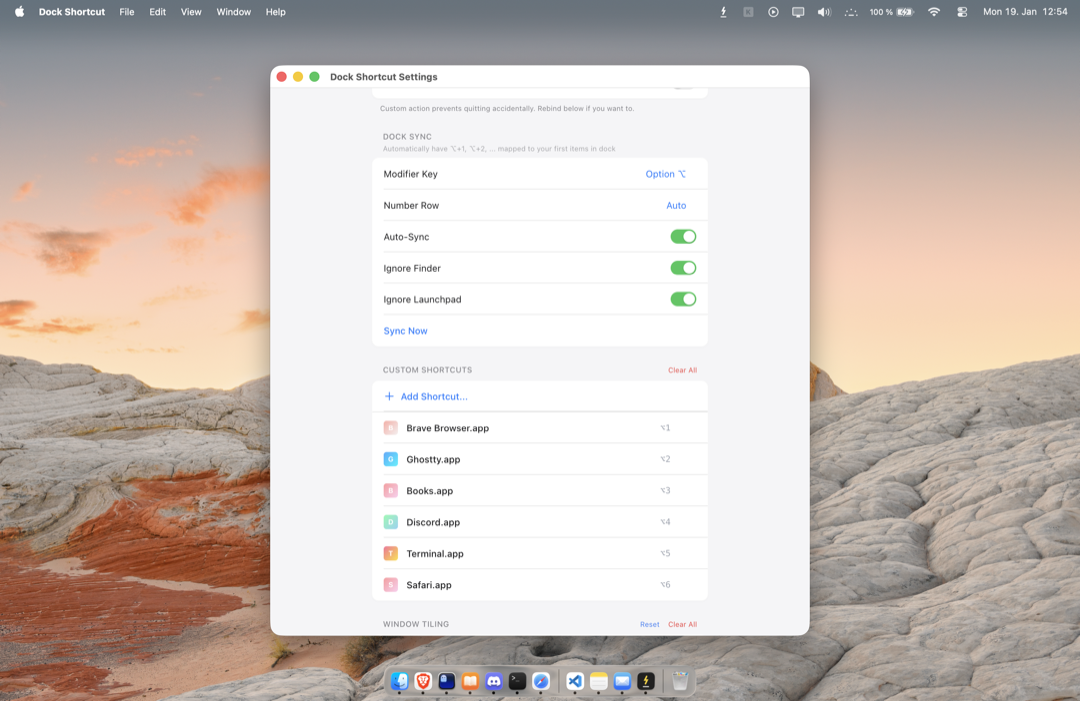The width and height of the screenshot is (1080, 701).
Task: Open Visual Studio Code from the Dock
Action: [x=575, y=682]
